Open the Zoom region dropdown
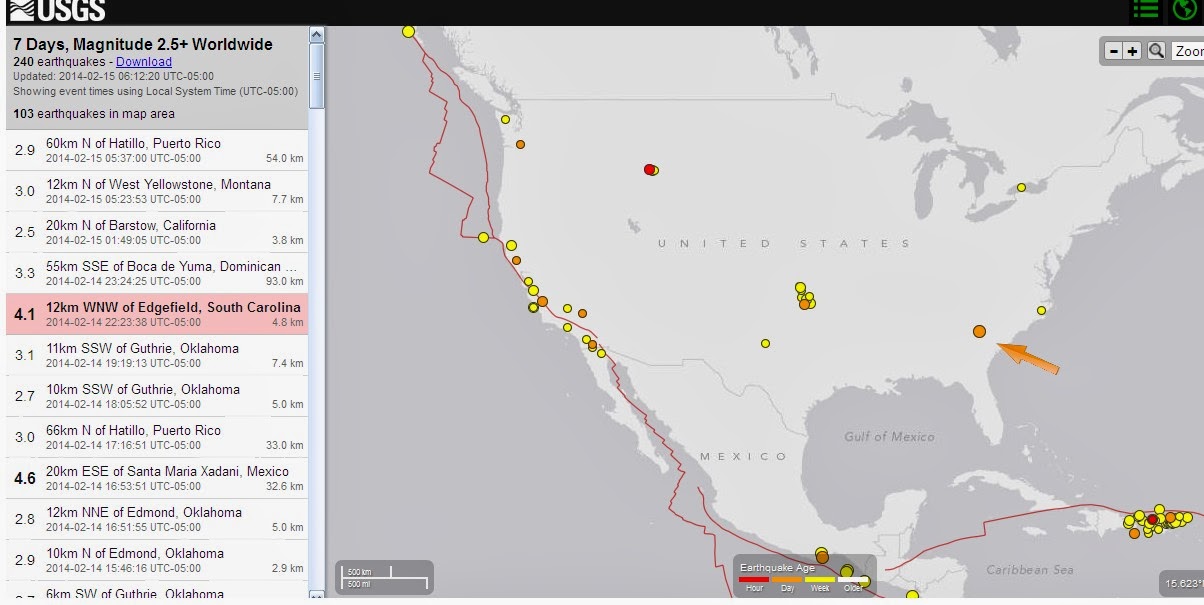The image size is (1204, 605). (1188, 51)
